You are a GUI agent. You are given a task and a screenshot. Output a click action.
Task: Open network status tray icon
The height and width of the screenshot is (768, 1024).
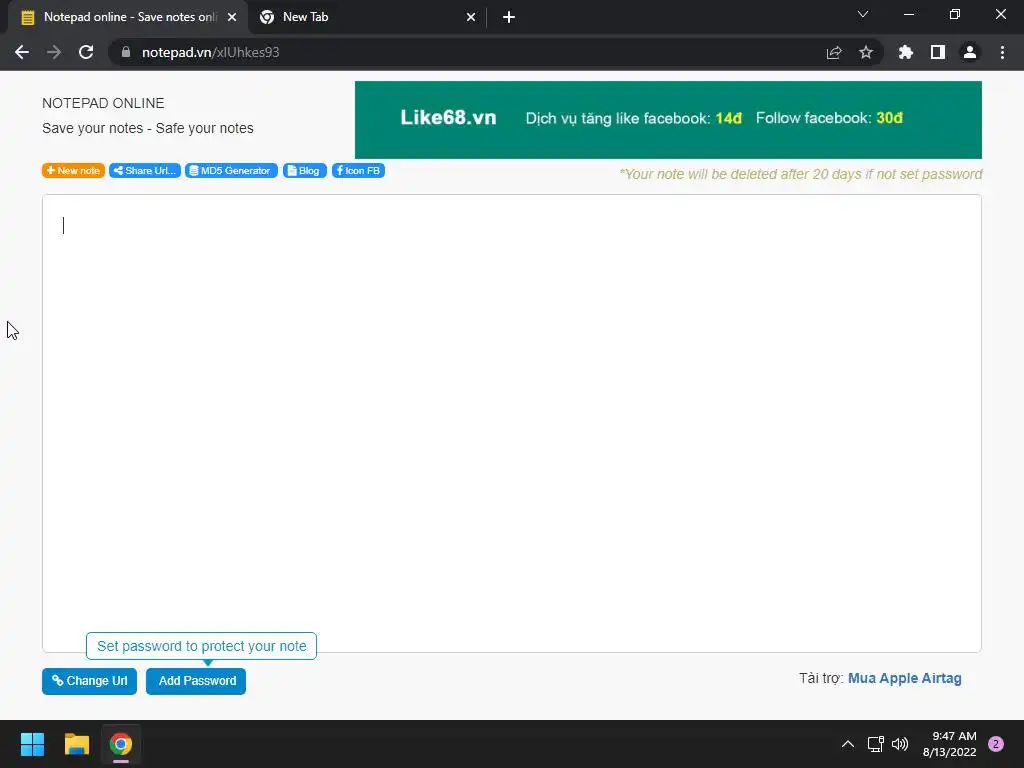click(875, 744)
